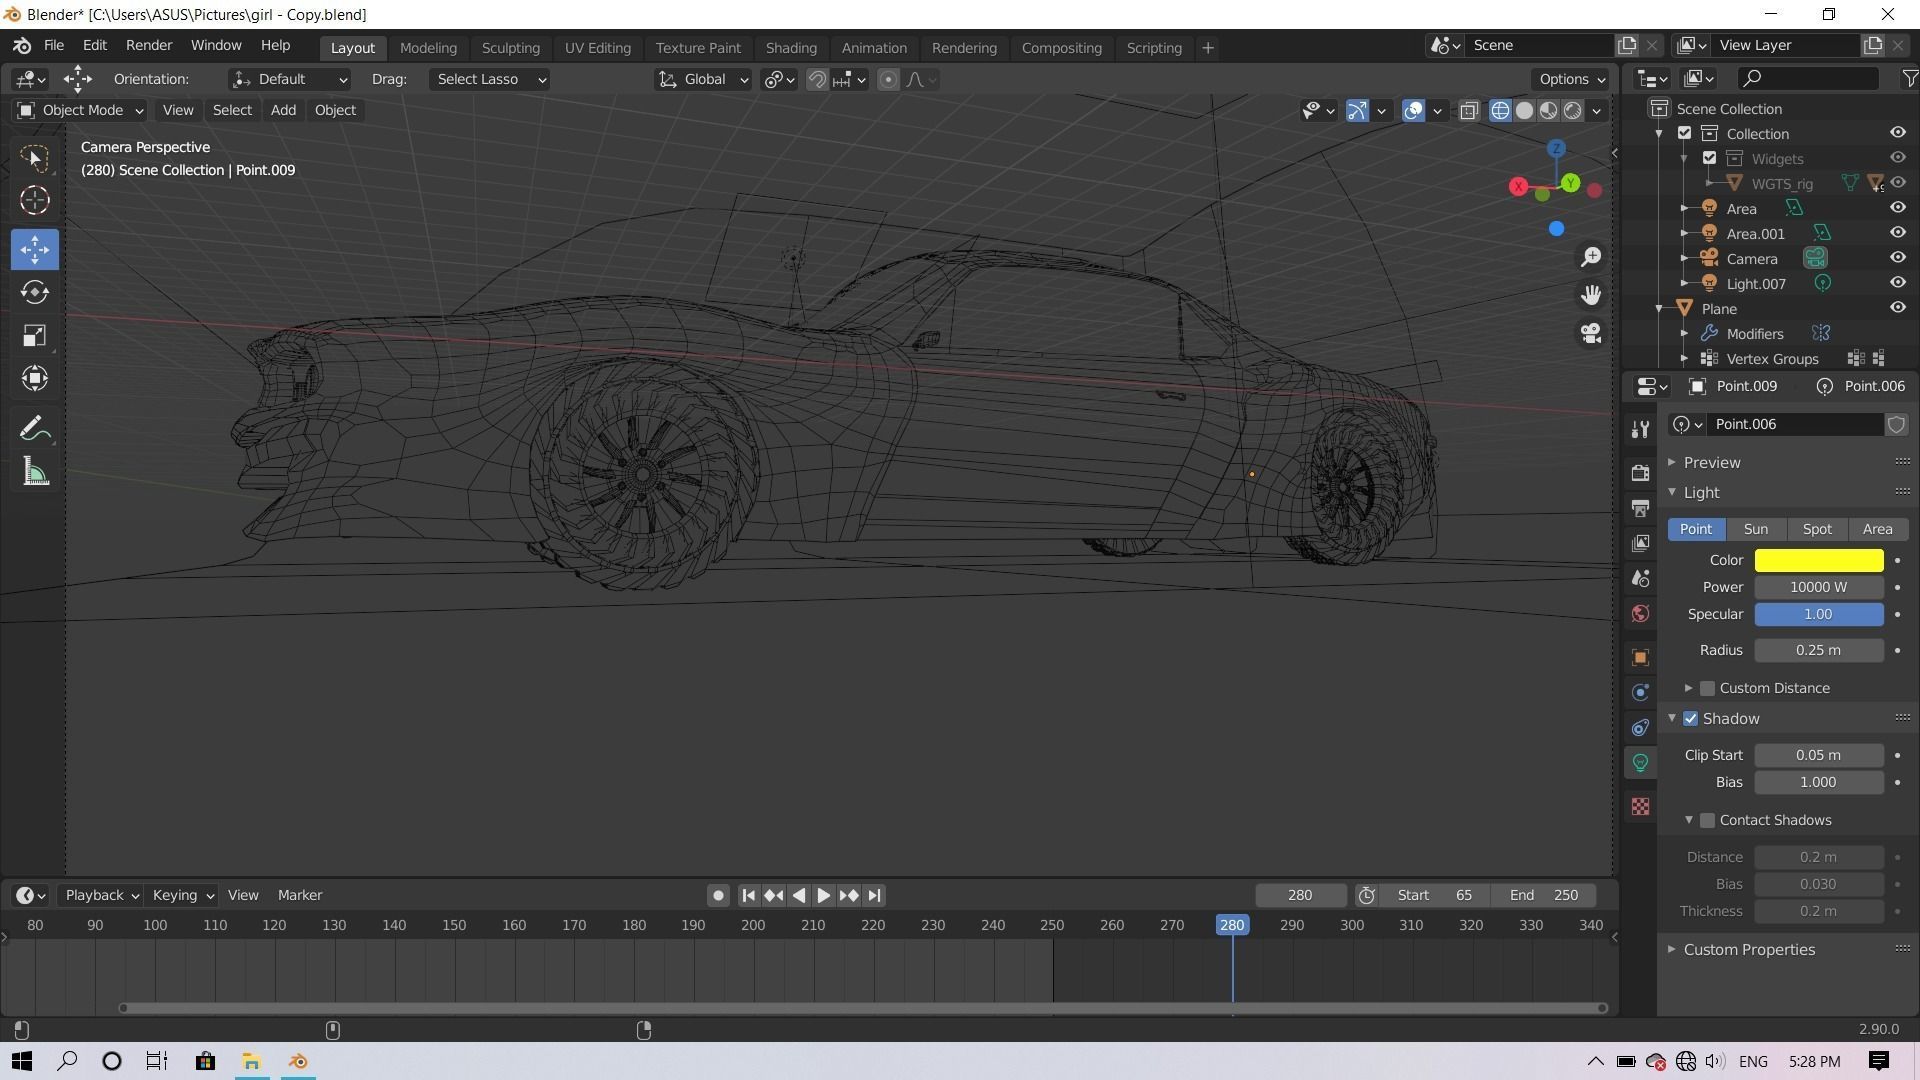Viewport: 1920px width, 1080px height.
Task: Jump to next keyframe
Action: click(849, 896)
